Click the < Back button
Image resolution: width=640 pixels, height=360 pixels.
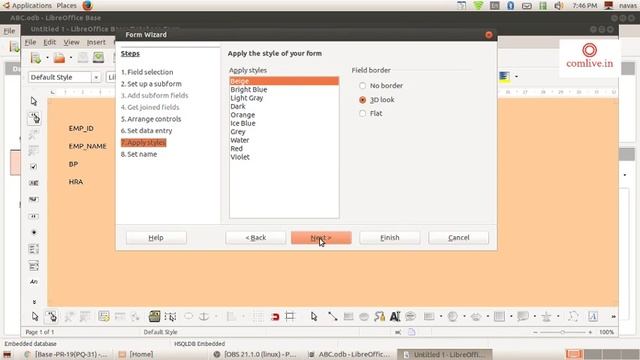[256, 238]
